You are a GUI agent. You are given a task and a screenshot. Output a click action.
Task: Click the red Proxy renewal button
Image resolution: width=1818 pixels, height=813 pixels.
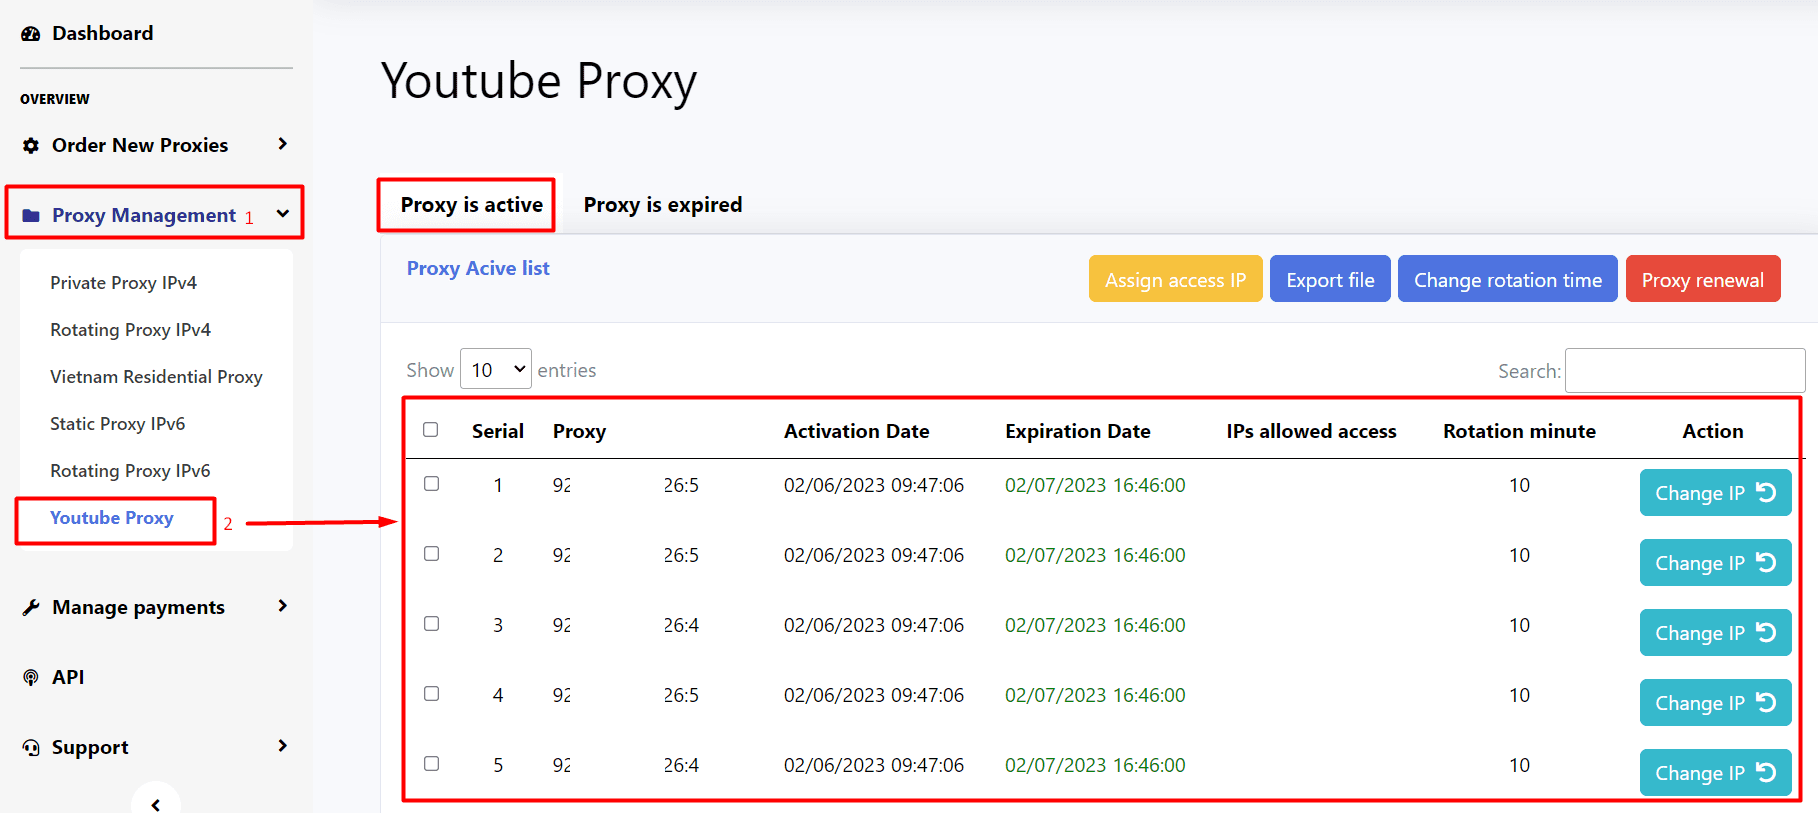click(1702, 280)
